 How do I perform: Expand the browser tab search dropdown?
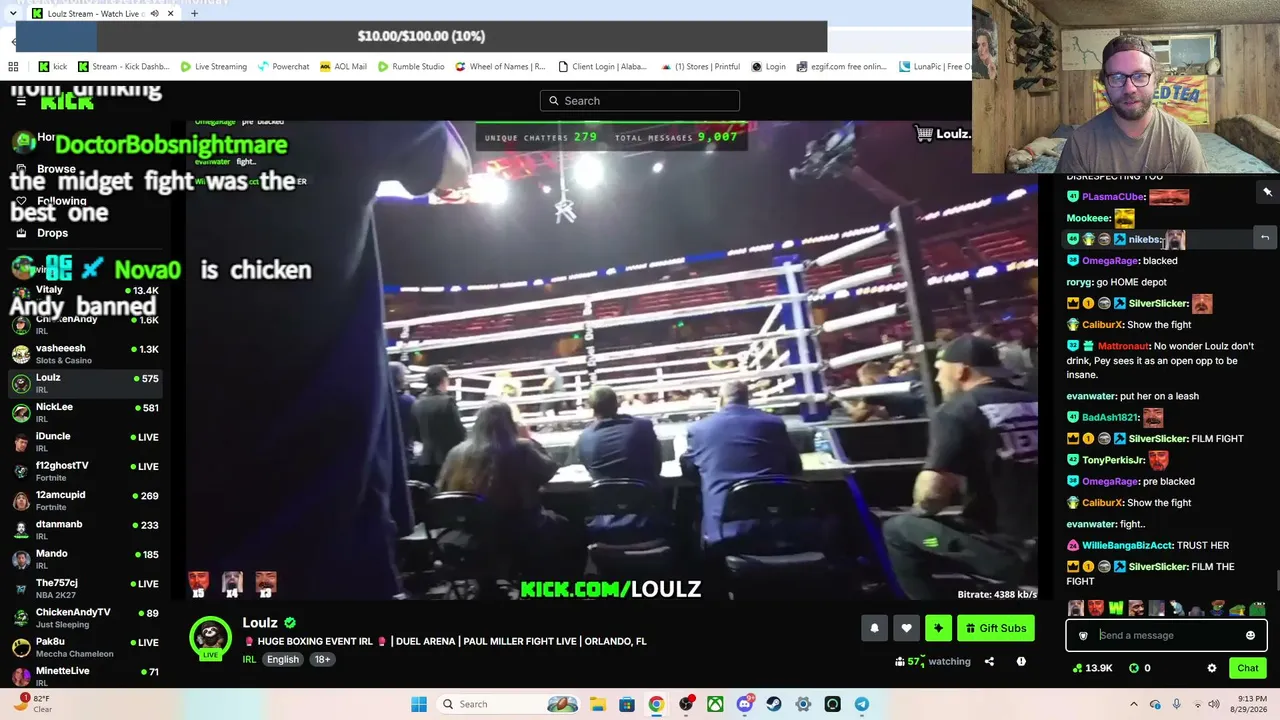pos(12,14)
